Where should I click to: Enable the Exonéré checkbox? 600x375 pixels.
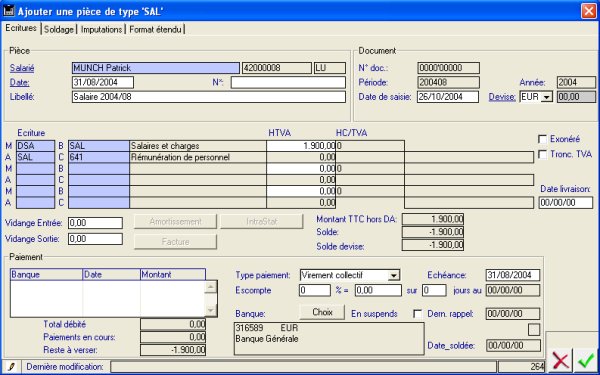pos(542,139)
